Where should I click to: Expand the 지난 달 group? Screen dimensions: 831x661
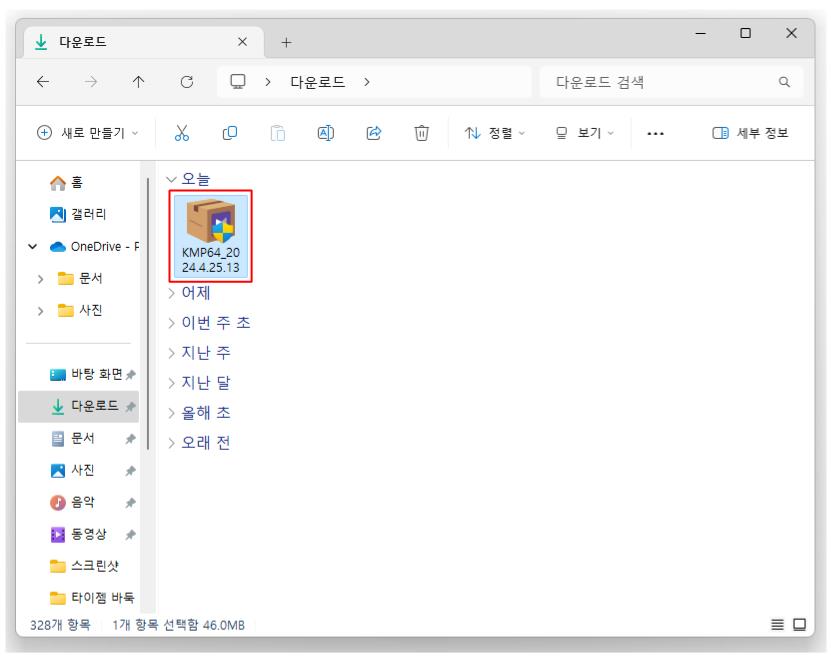coord(171,383)
